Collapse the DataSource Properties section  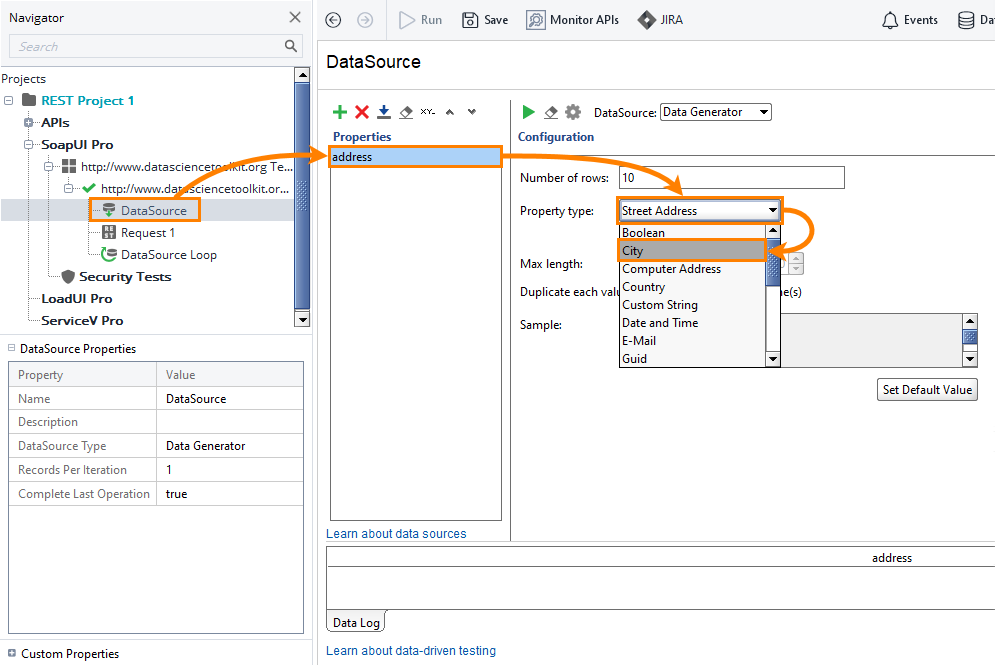pos(11,348)
